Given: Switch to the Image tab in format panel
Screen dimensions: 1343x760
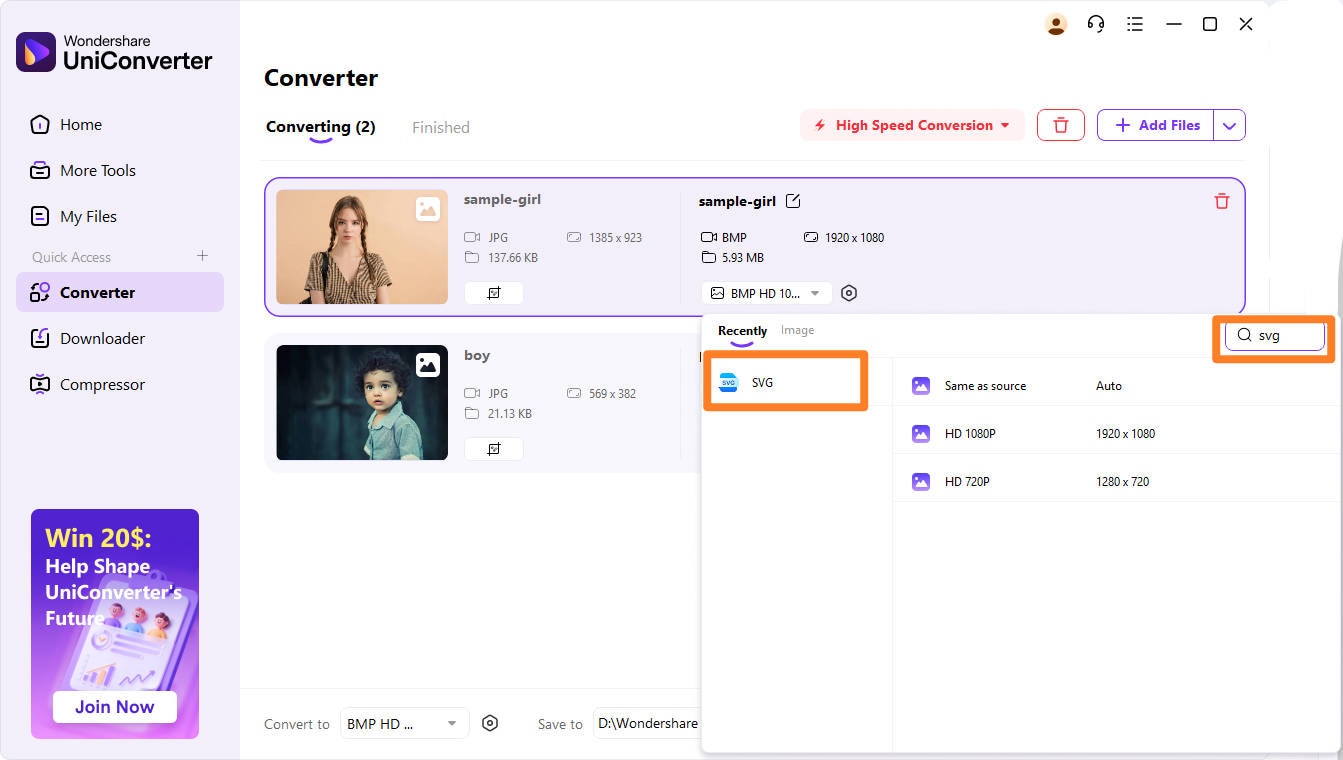Looking at the screenshot, I should coord(797,330).
